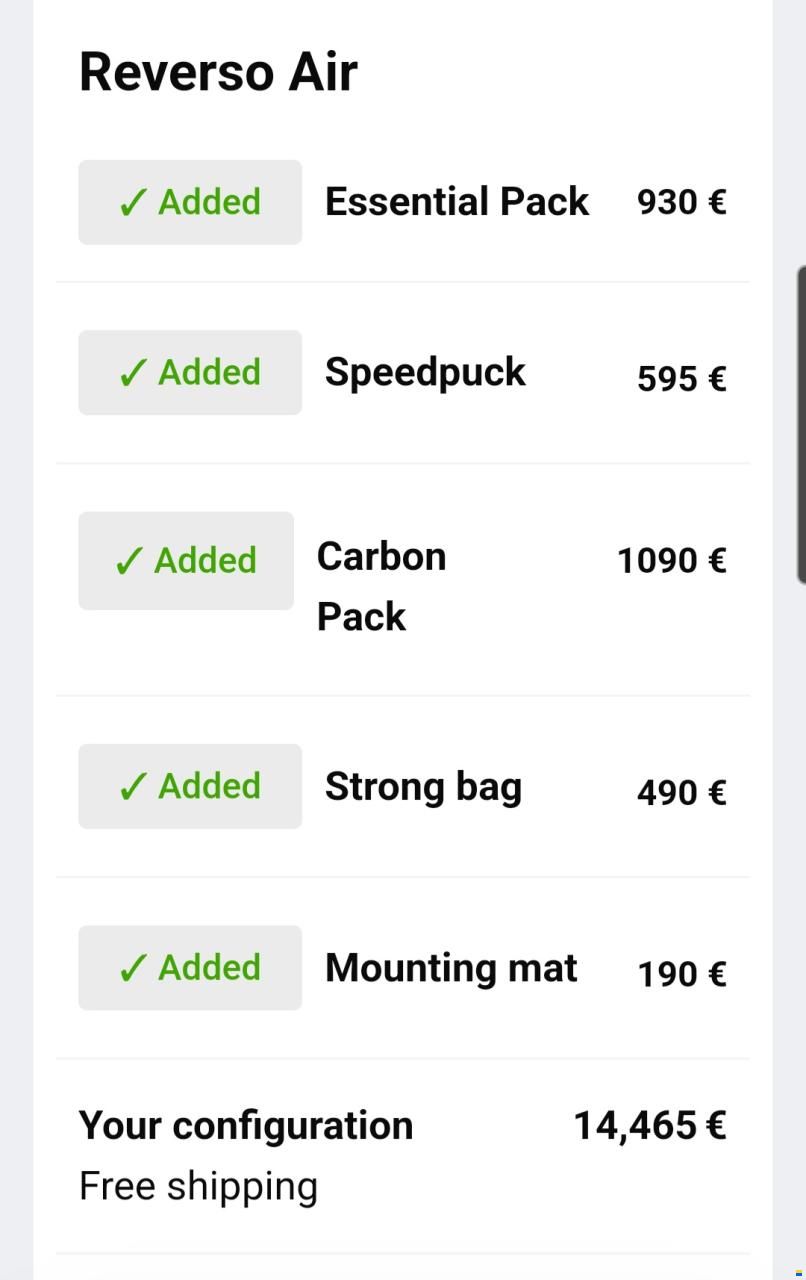
Task: Remove the Mounting mat with its Added button
Action: (x=190, y=967)
